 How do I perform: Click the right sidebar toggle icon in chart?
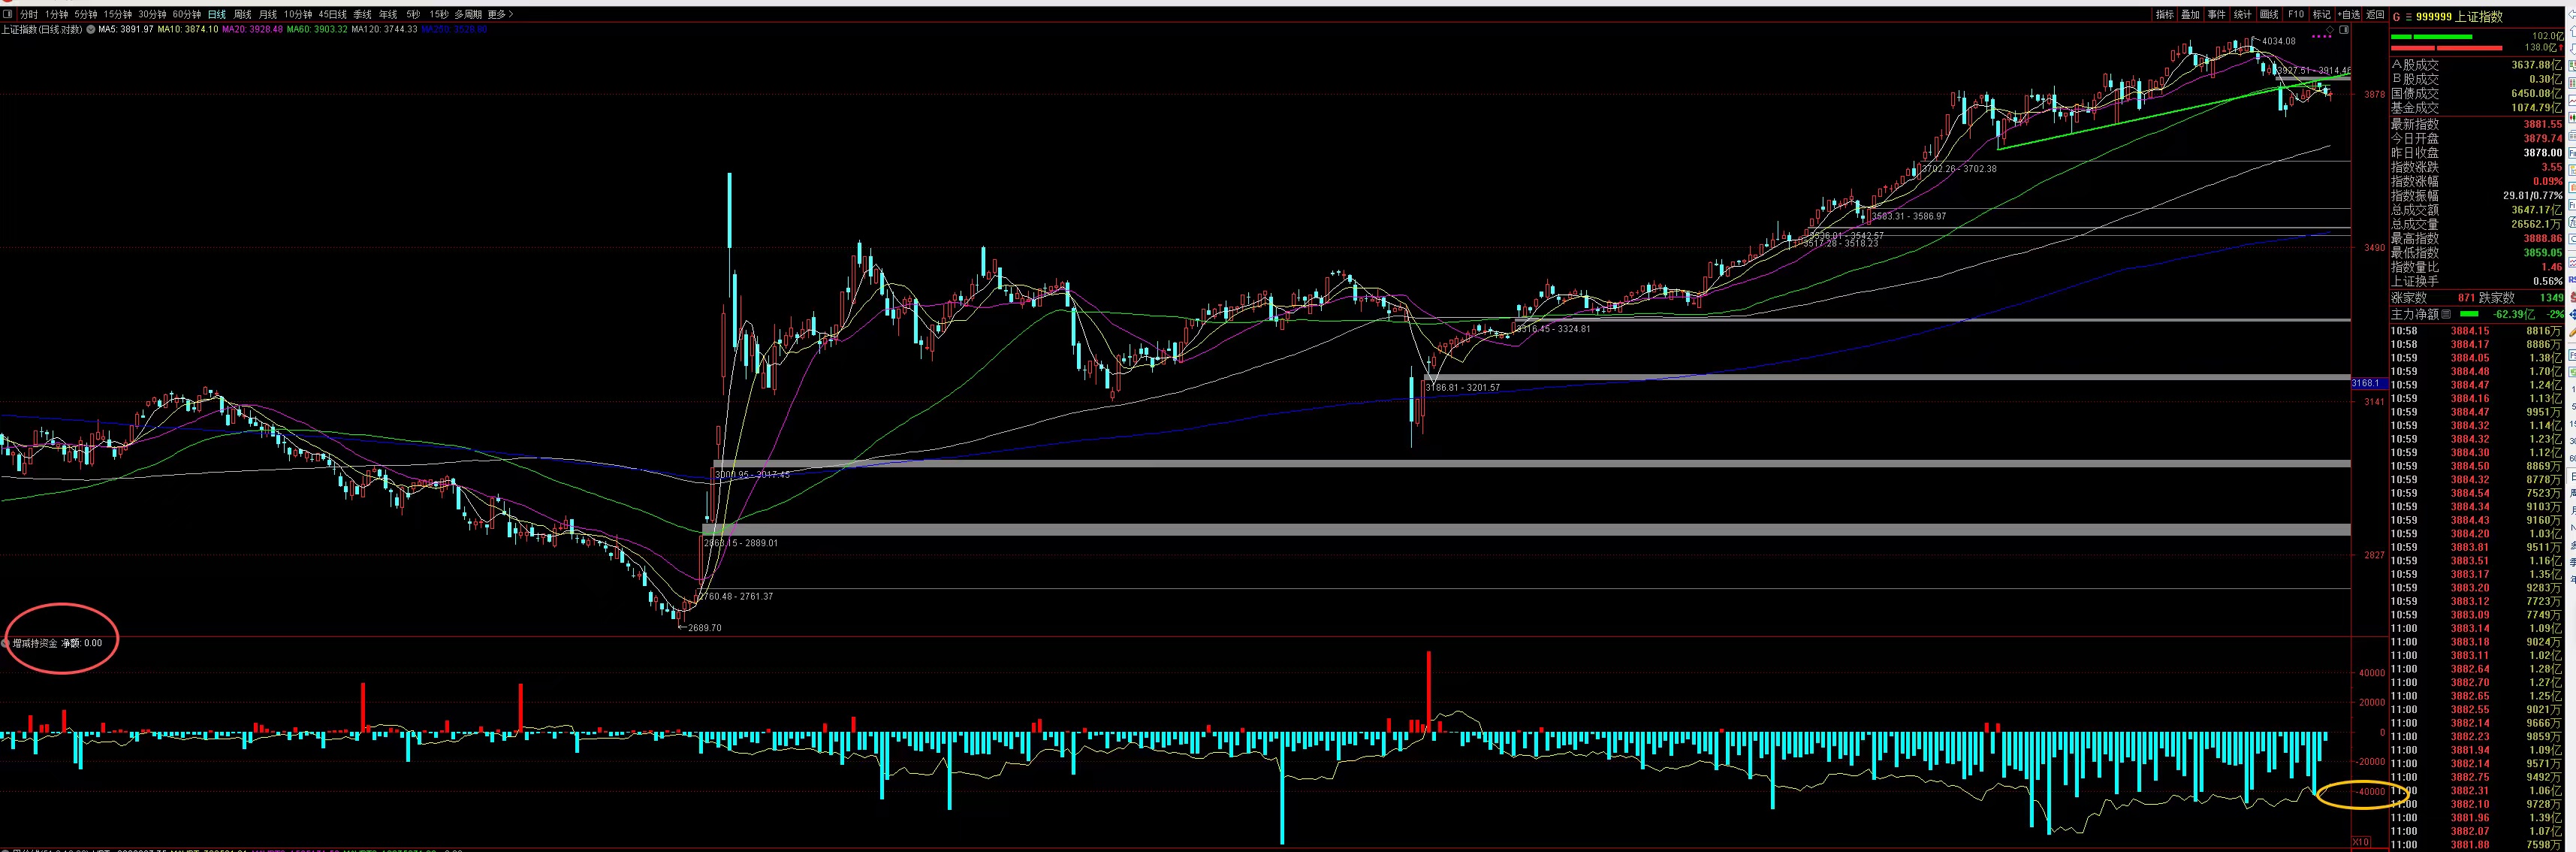2344,30
